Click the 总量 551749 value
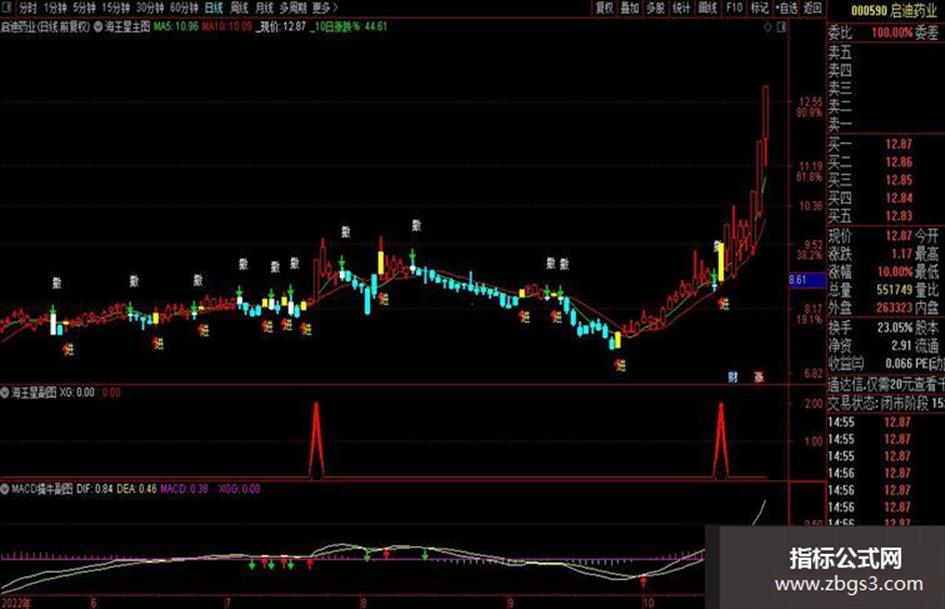945x609 pixels. (x=894, y=290)
